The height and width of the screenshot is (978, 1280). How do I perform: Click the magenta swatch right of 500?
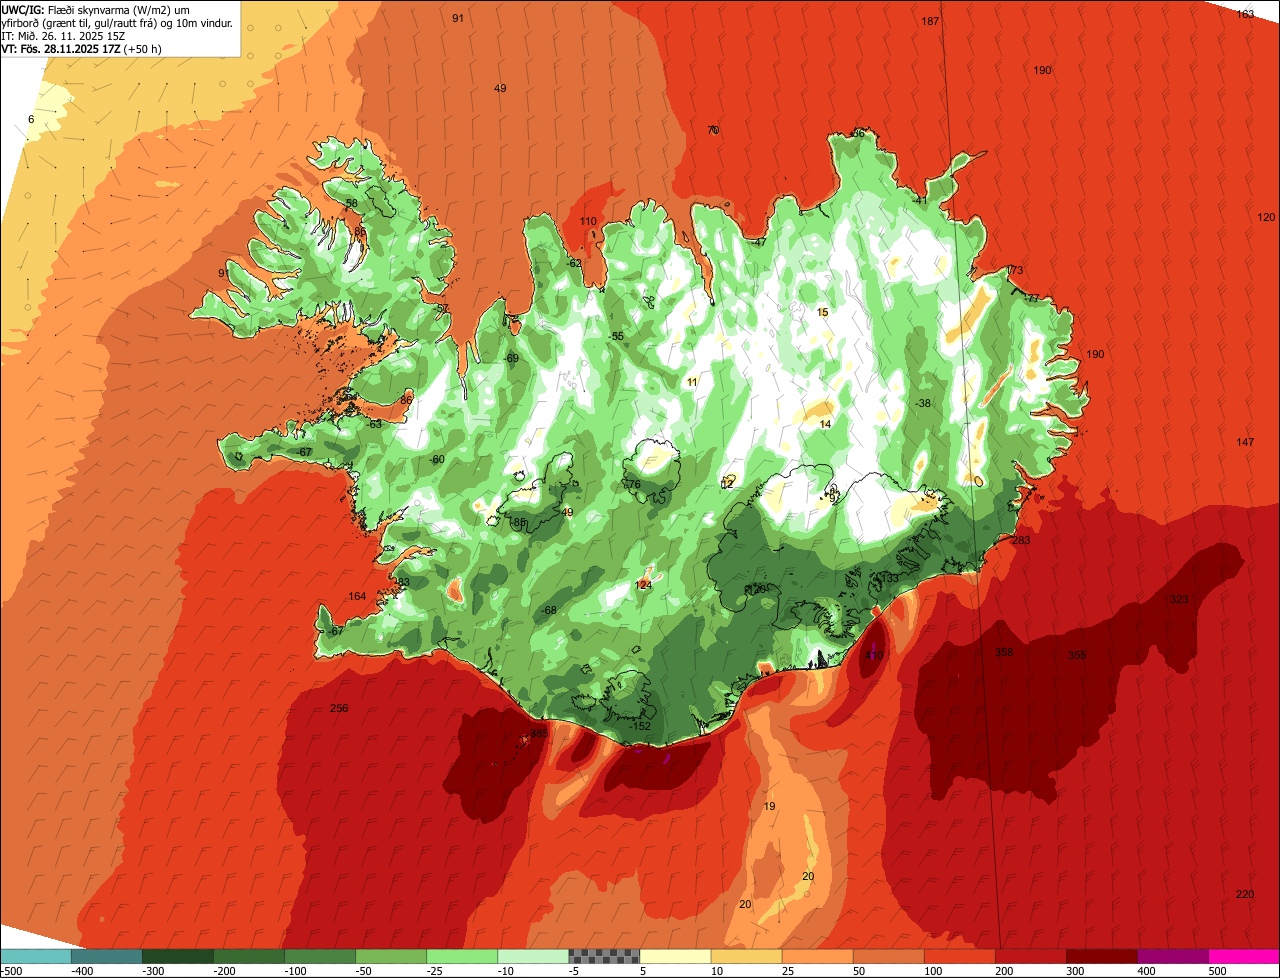coord(1244,956)
